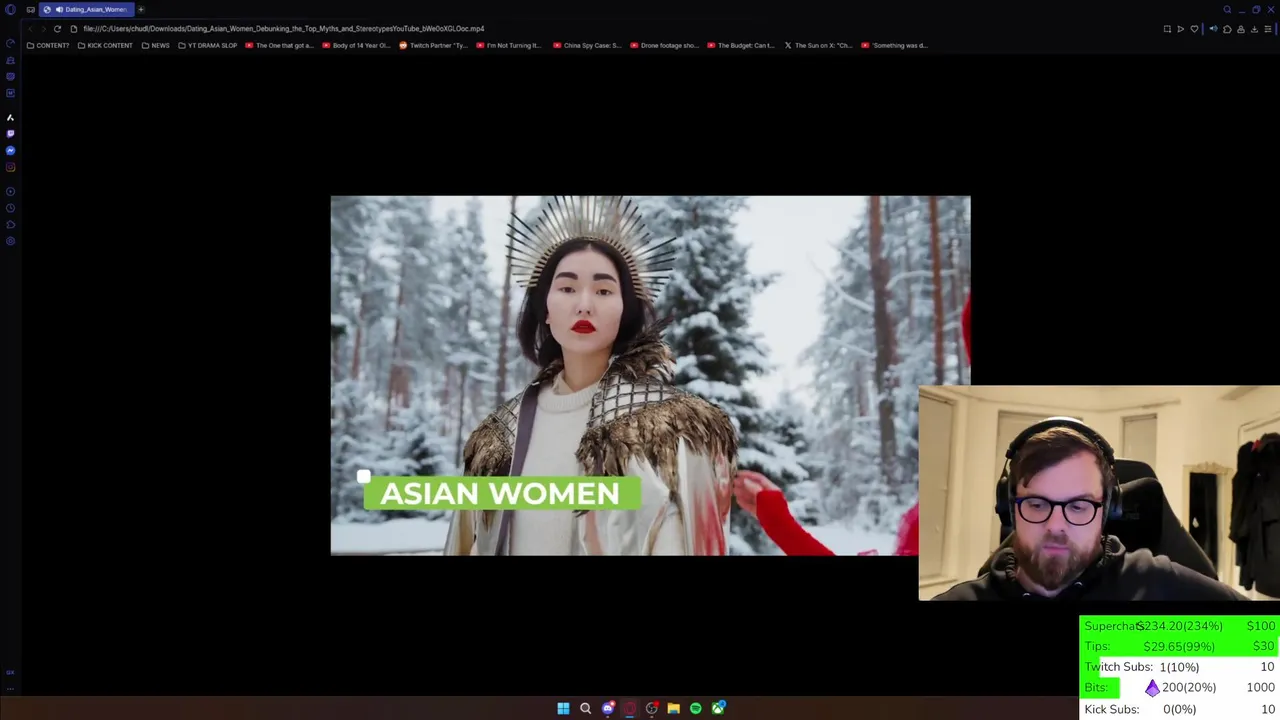The height and width of the screenshot is (720, 1280).
Task: Open the CONTENT? bookmarks folder
Action: pyautogui.click(x=48, y=45)
